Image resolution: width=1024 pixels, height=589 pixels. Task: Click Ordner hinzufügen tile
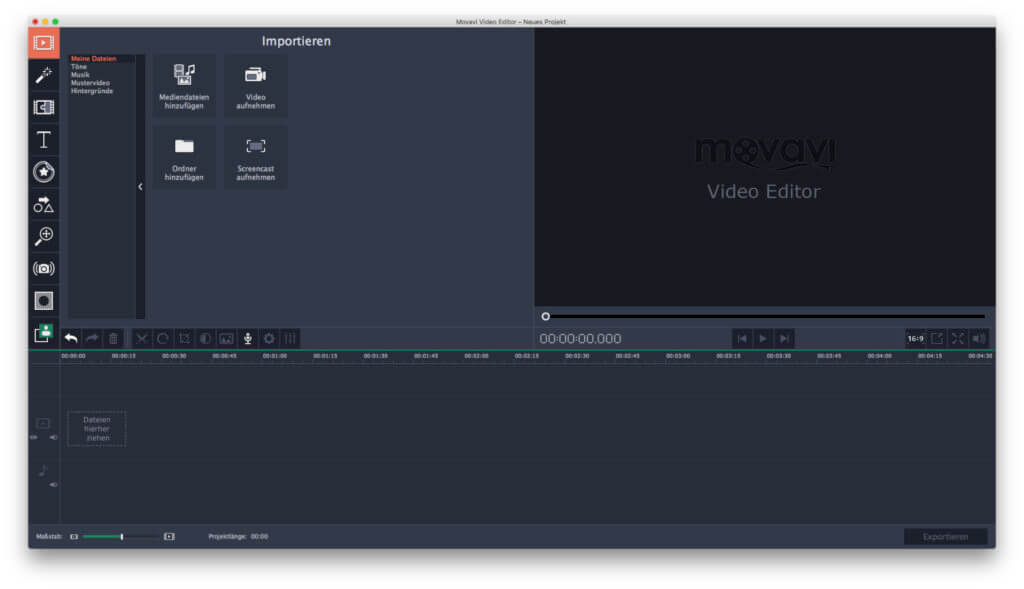[x=184, y=158]
